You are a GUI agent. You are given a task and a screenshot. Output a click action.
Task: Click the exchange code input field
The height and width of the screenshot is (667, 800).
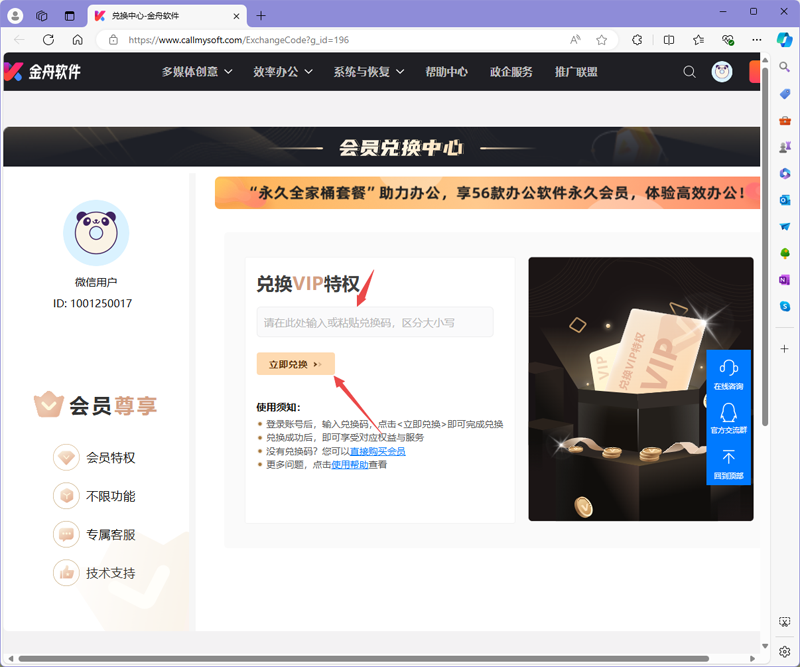pos(374,321)
